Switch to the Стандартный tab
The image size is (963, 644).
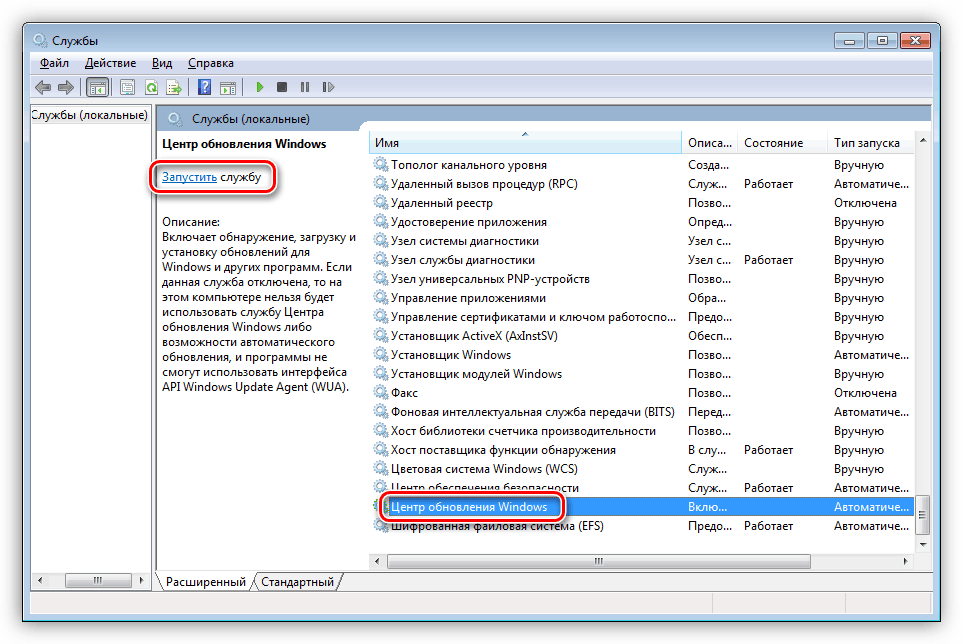tap(297, 581)
